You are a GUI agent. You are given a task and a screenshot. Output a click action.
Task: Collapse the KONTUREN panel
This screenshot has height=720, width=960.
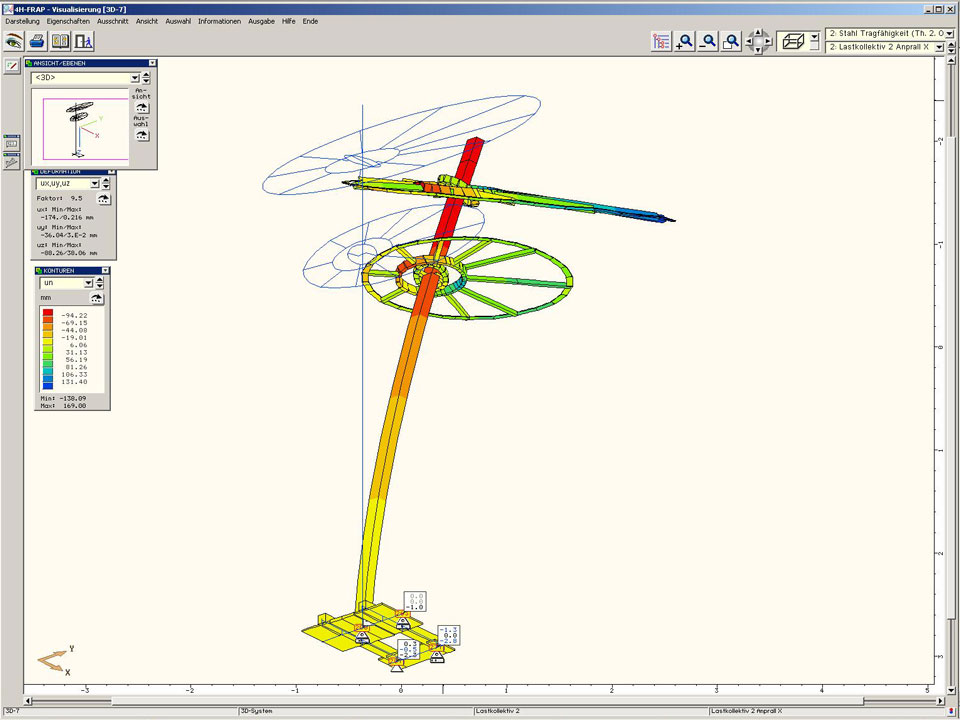click(x=105, y=270)
